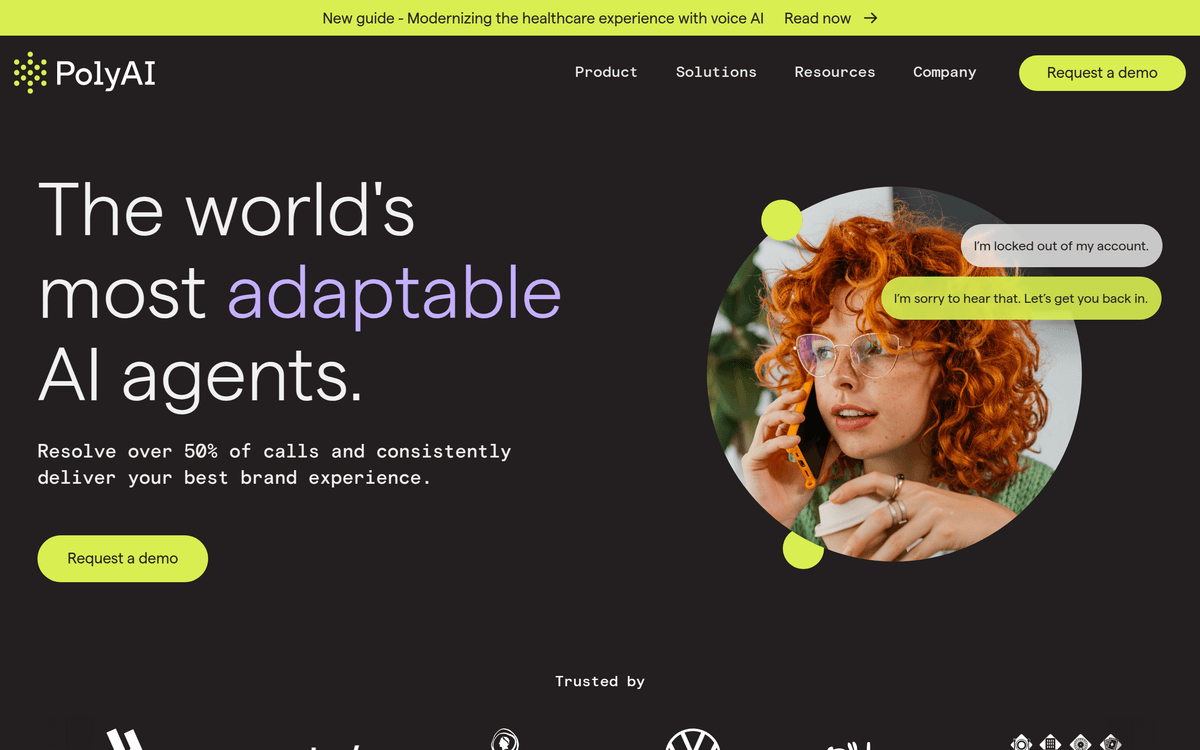This screenshot has height=750, width=1200.
Task: Click the green dot below the photo
Action: coord(803,549)
